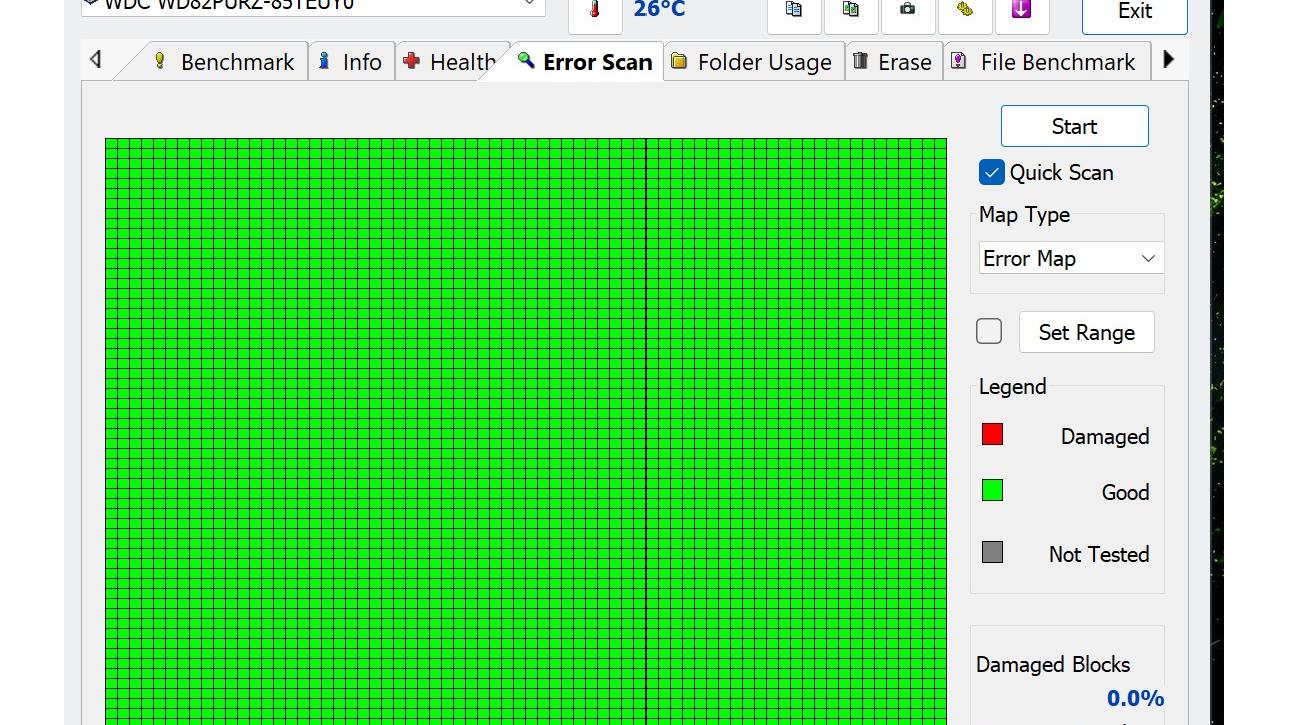The image size is (1289, 725).
Task: Click the purple download arrow icon
Action: [x=1021, y=10]
